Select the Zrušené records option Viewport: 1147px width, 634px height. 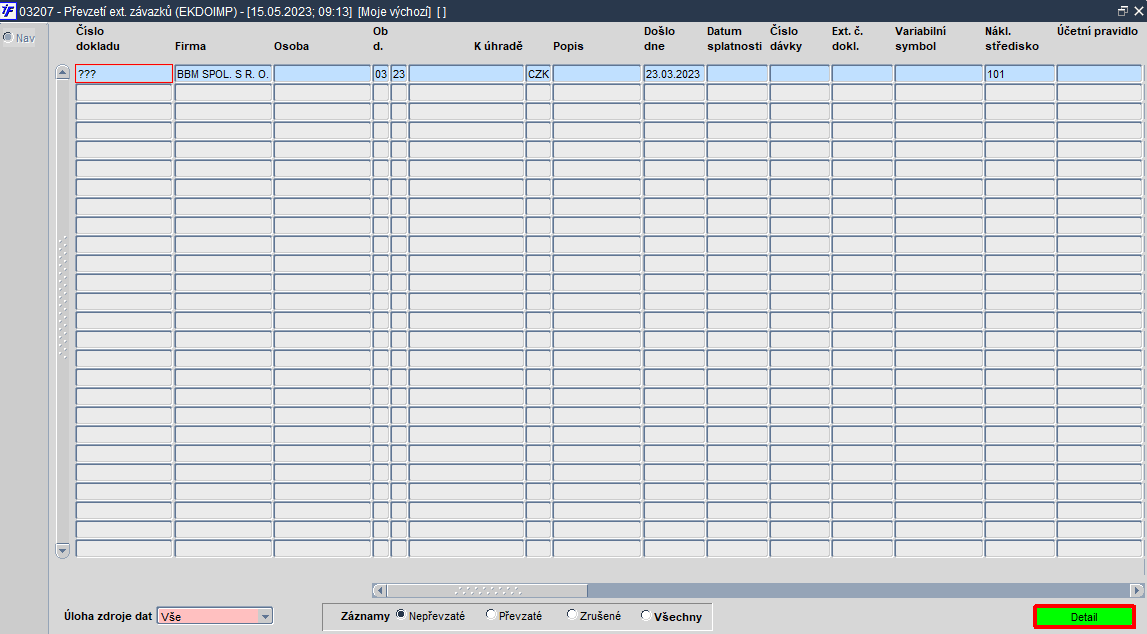[572, 615]
